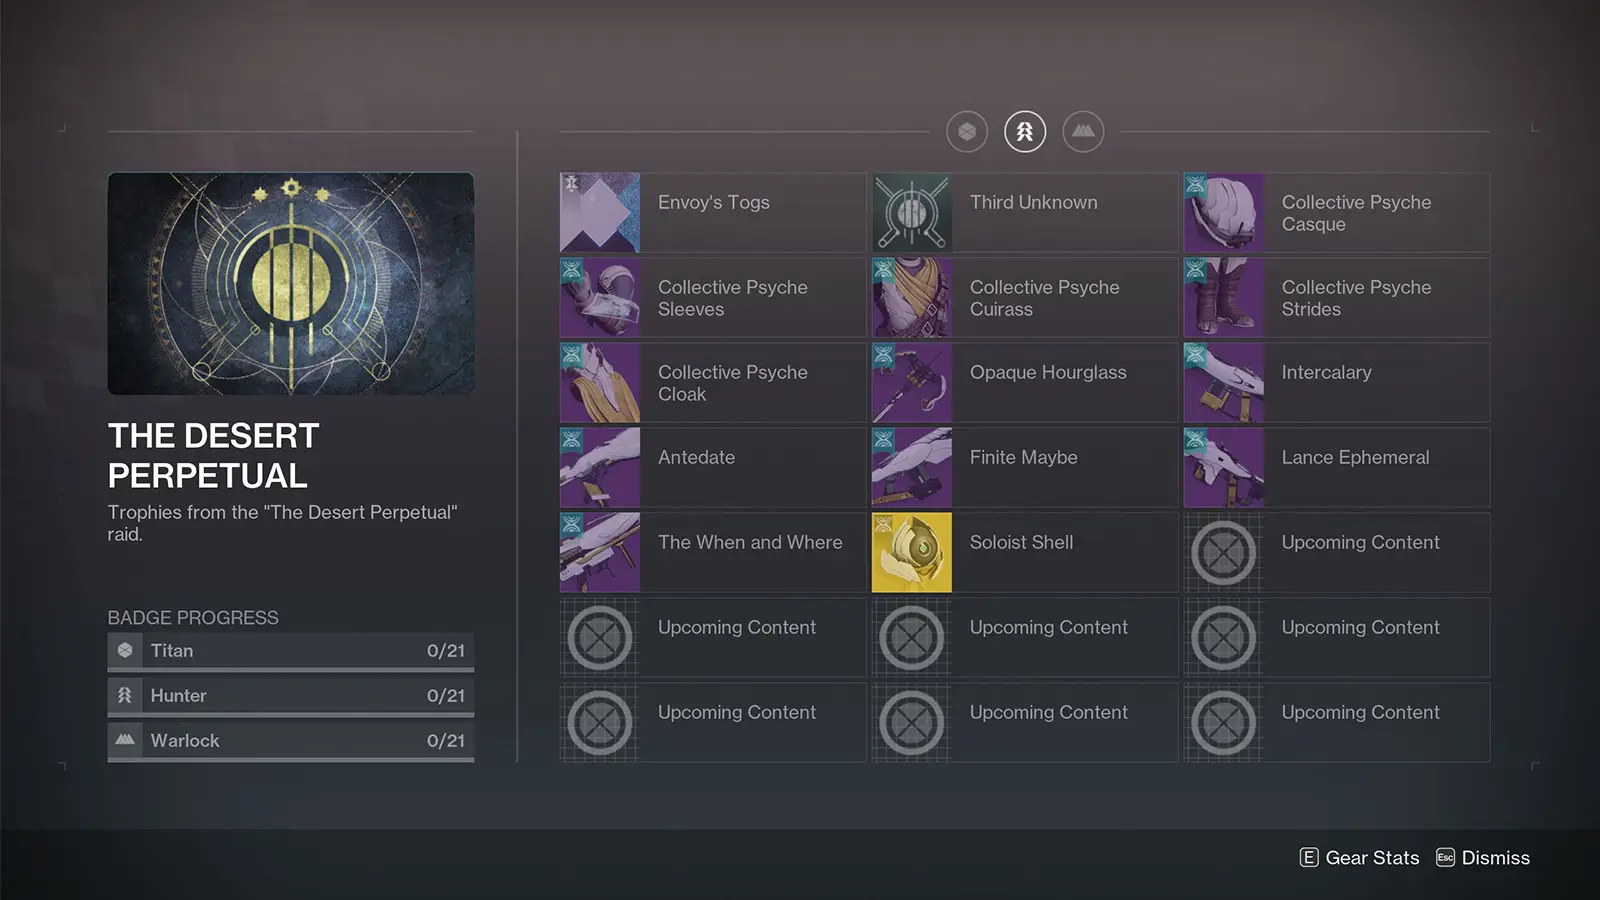Click the Warlock 0/21 progress bar

click(x=291, y=741)
